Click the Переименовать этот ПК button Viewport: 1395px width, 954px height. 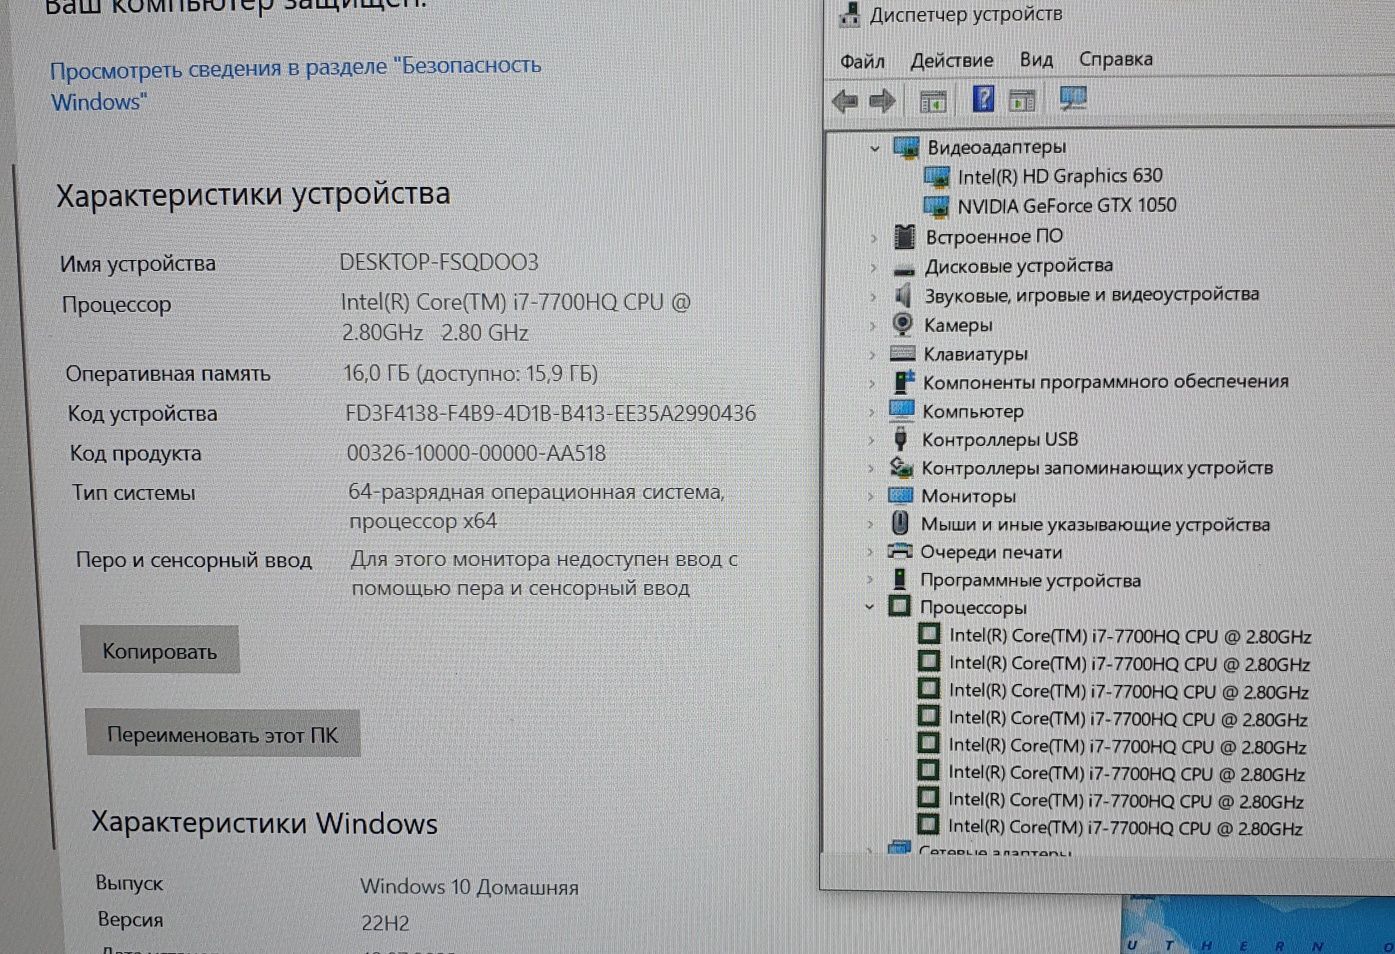coord(222,734)
